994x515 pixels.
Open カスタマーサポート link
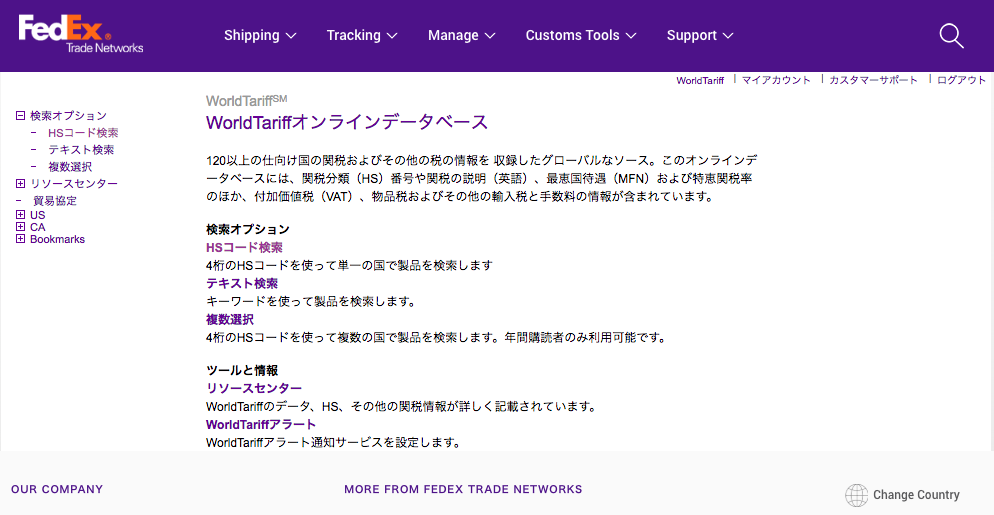(873, 80)
